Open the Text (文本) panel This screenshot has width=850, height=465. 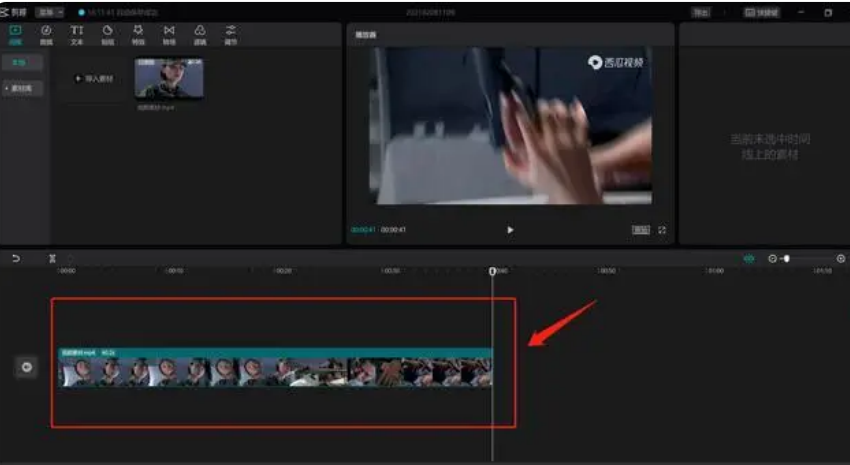(77, 35)
